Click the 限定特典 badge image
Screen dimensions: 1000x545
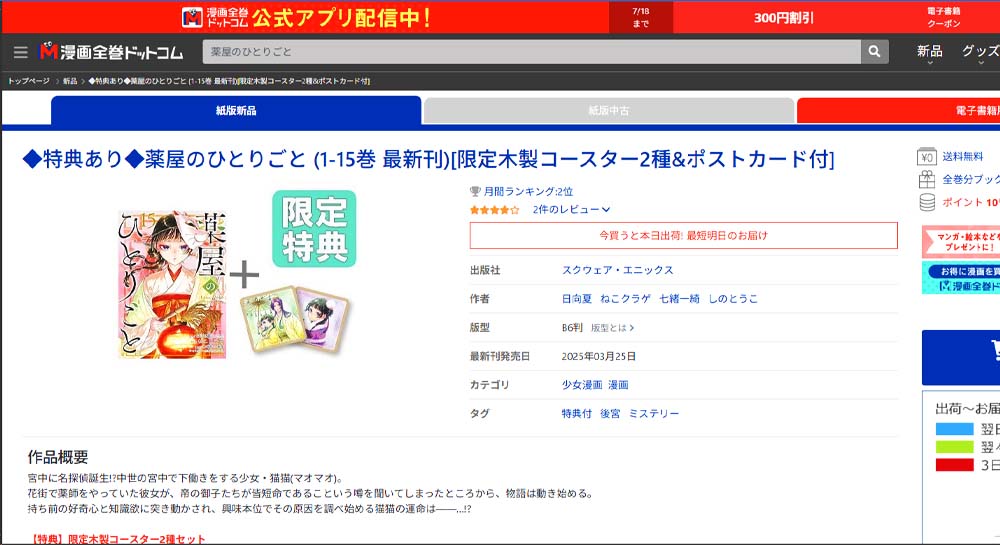pos(314,229)
